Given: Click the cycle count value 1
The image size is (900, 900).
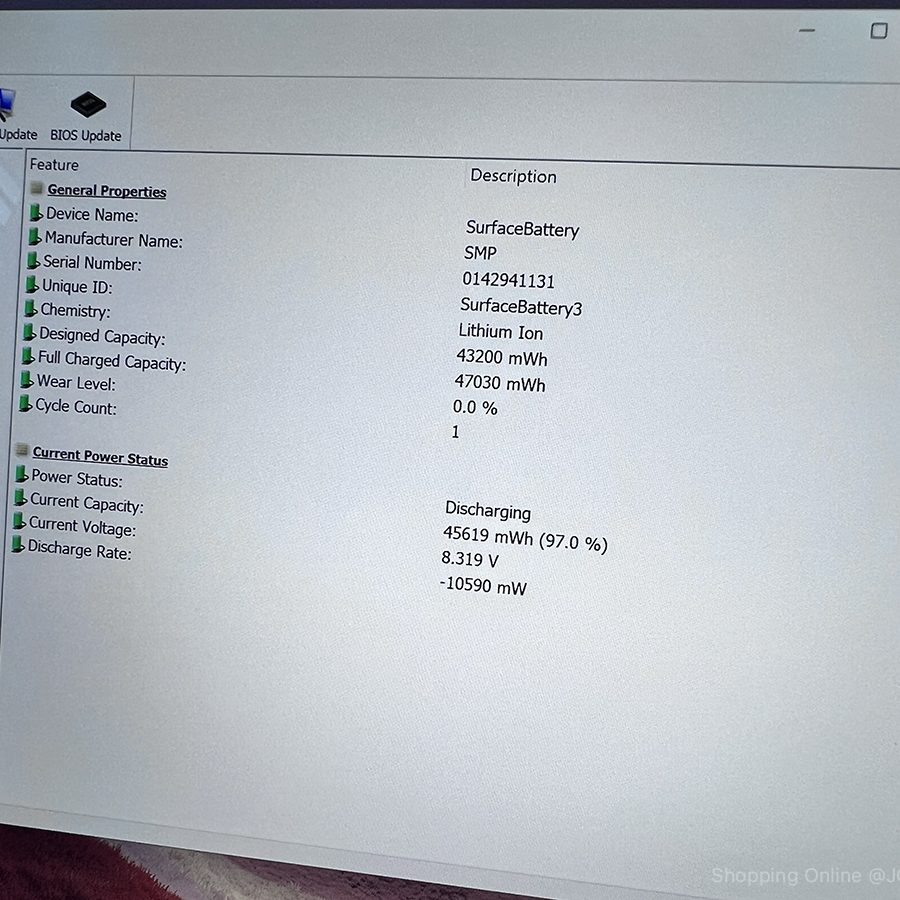Looking at the screenshot, I should [456, 432].
